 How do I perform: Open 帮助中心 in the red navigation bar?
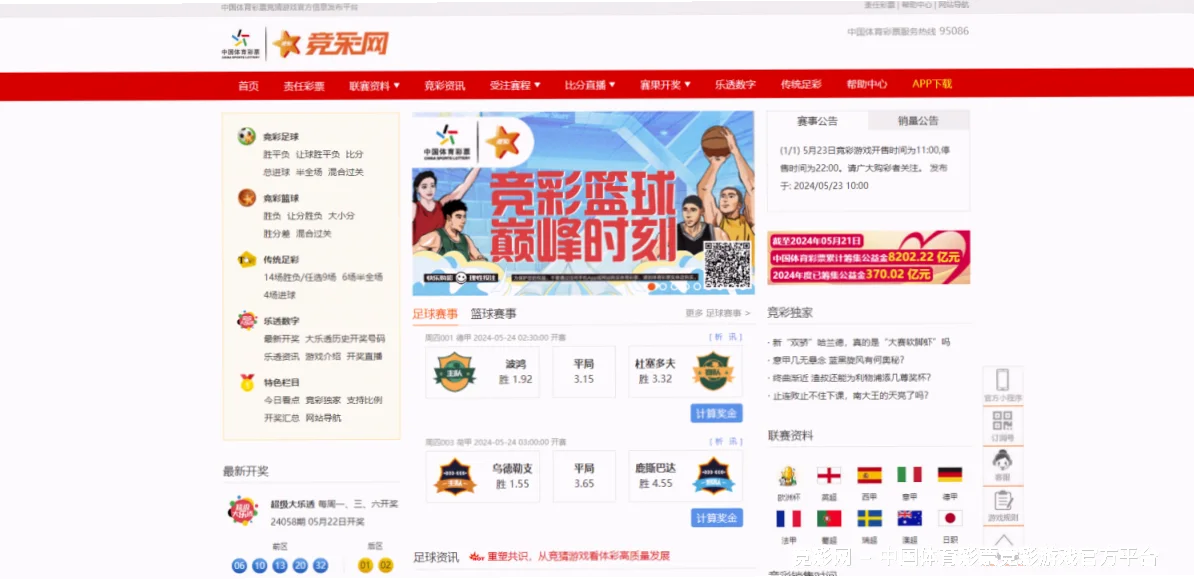867,84
